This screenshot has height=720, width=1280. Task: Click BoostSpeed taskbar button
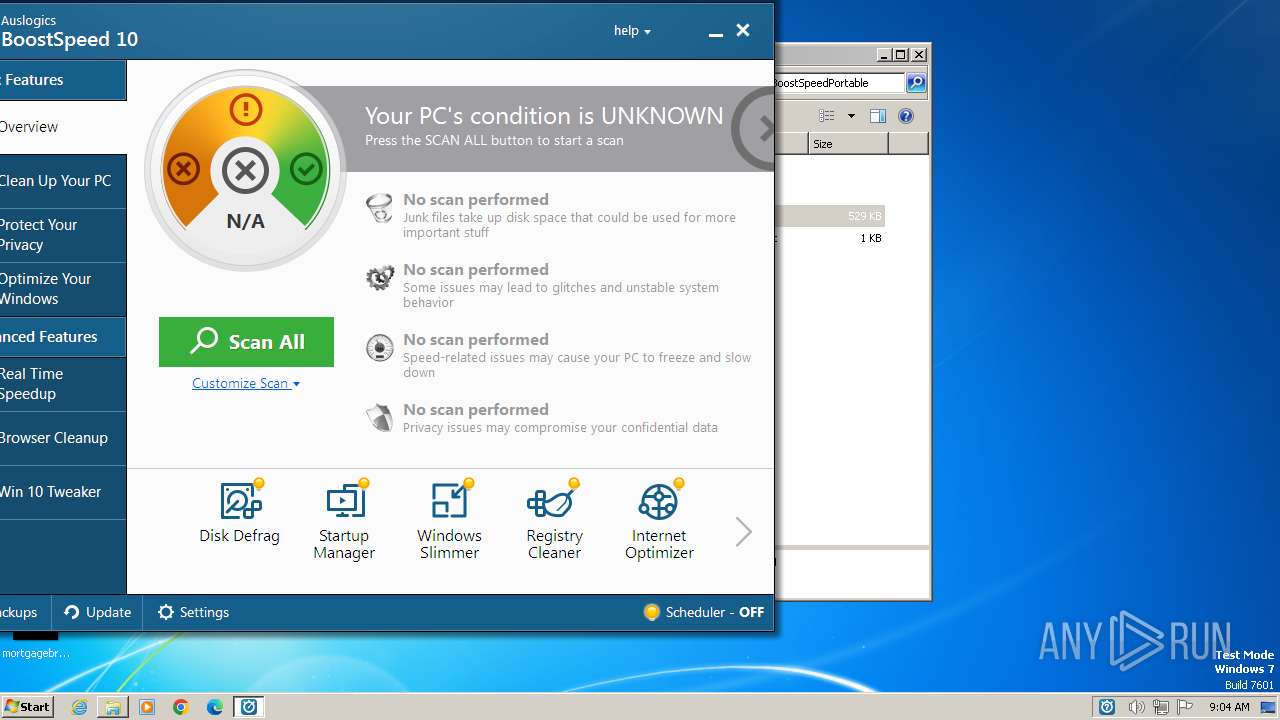coord(249,707)
